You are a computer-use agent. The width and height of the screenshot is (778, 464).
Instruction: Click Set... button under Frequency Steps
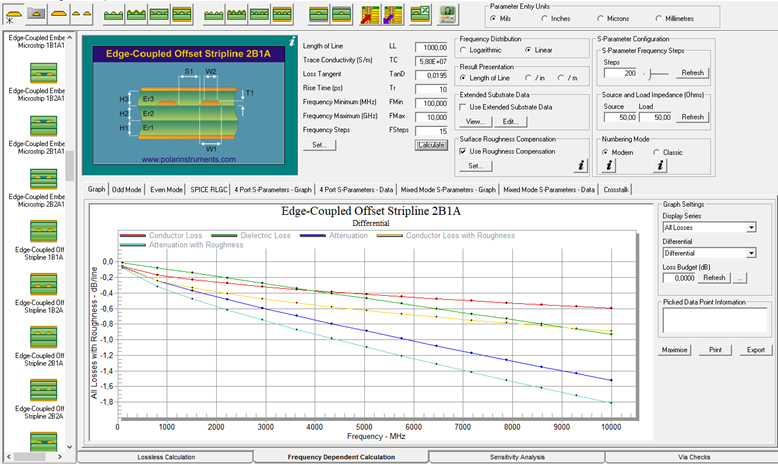point(320,145)
